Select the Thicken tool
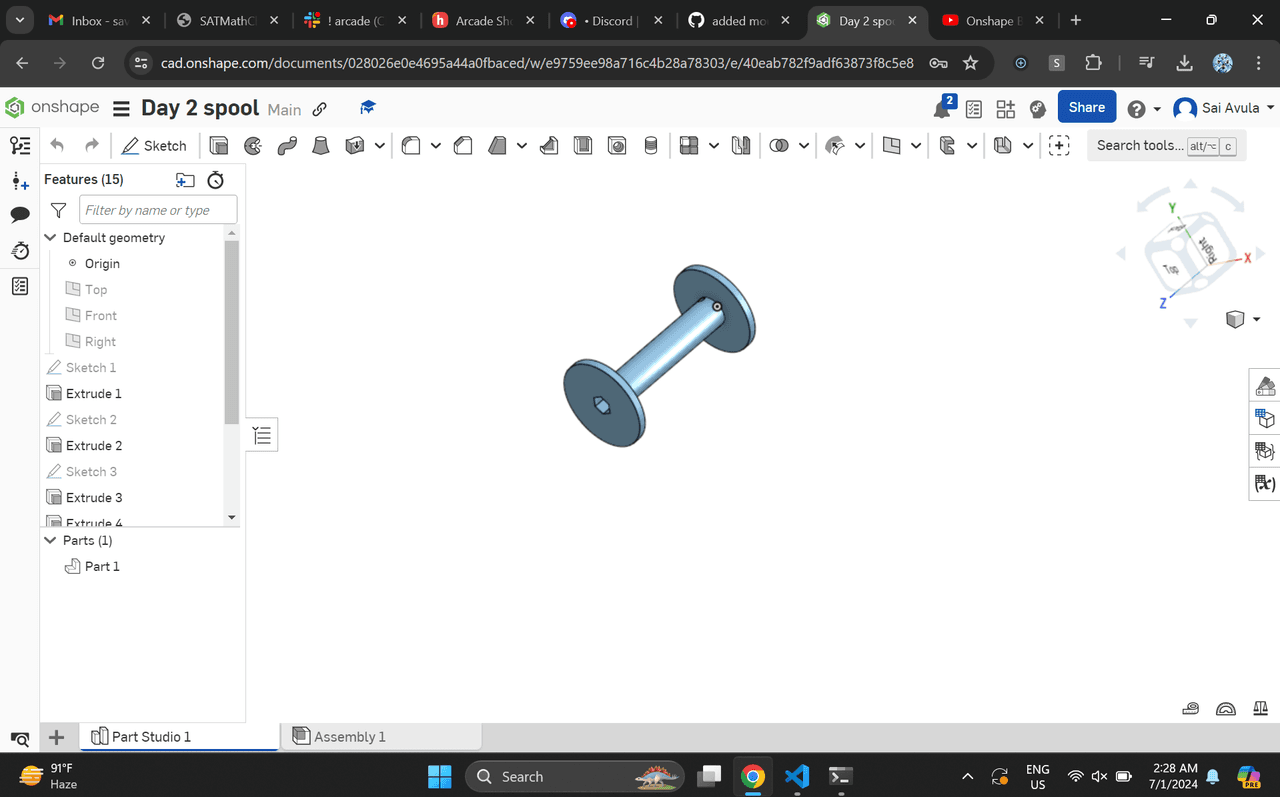1280x797 pixels. point(354,146)
